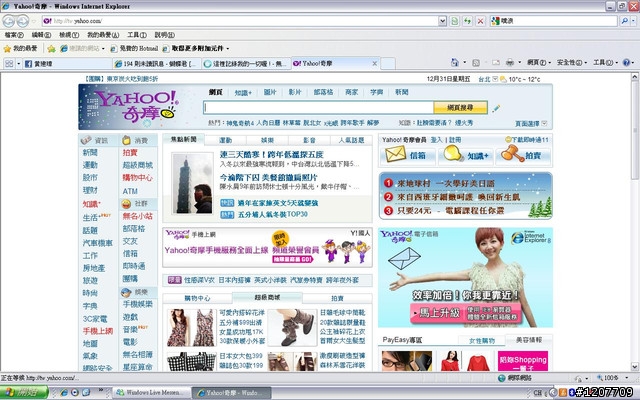Click the Yahoo!奇摩 logo
The width and height of the screenshot is (640, 400).
click(x=137, y=107)
